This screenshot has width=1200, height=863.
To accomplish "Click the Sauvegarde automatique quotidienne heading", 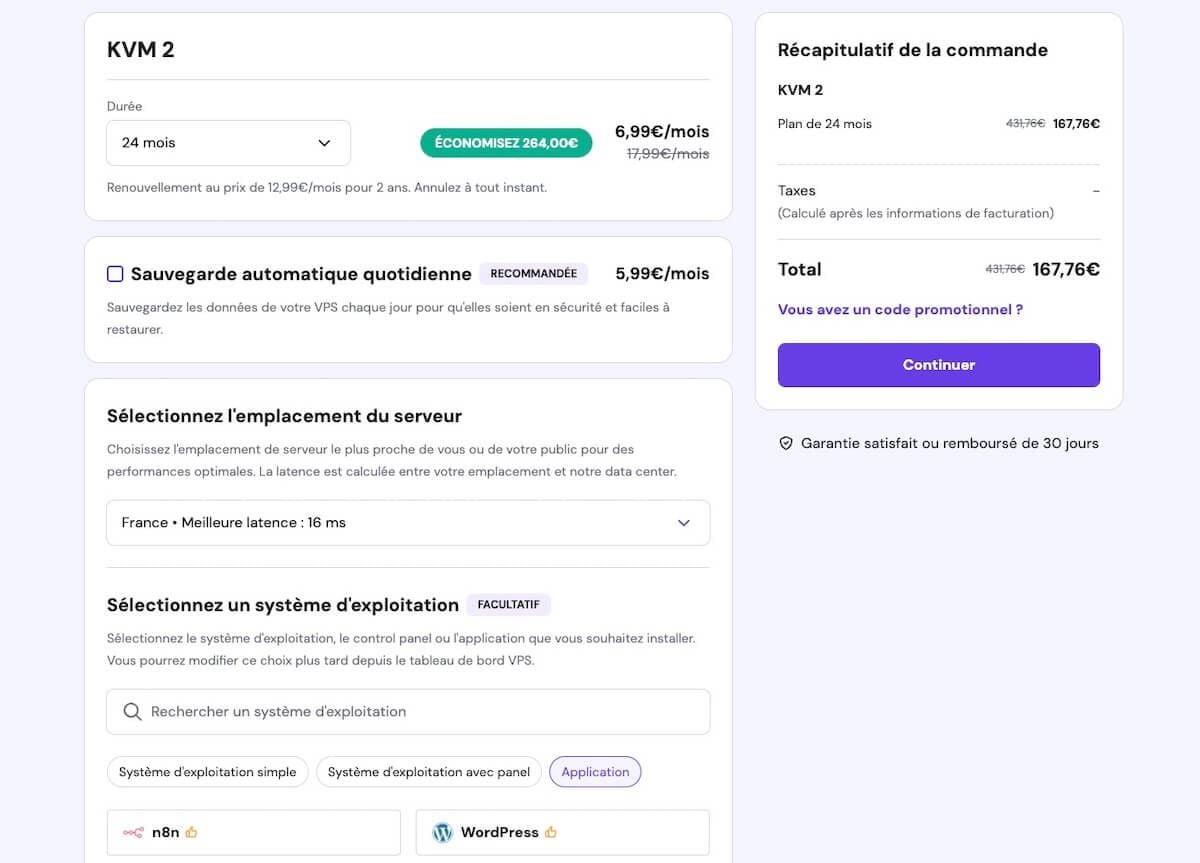I will (x=301, y=274).
